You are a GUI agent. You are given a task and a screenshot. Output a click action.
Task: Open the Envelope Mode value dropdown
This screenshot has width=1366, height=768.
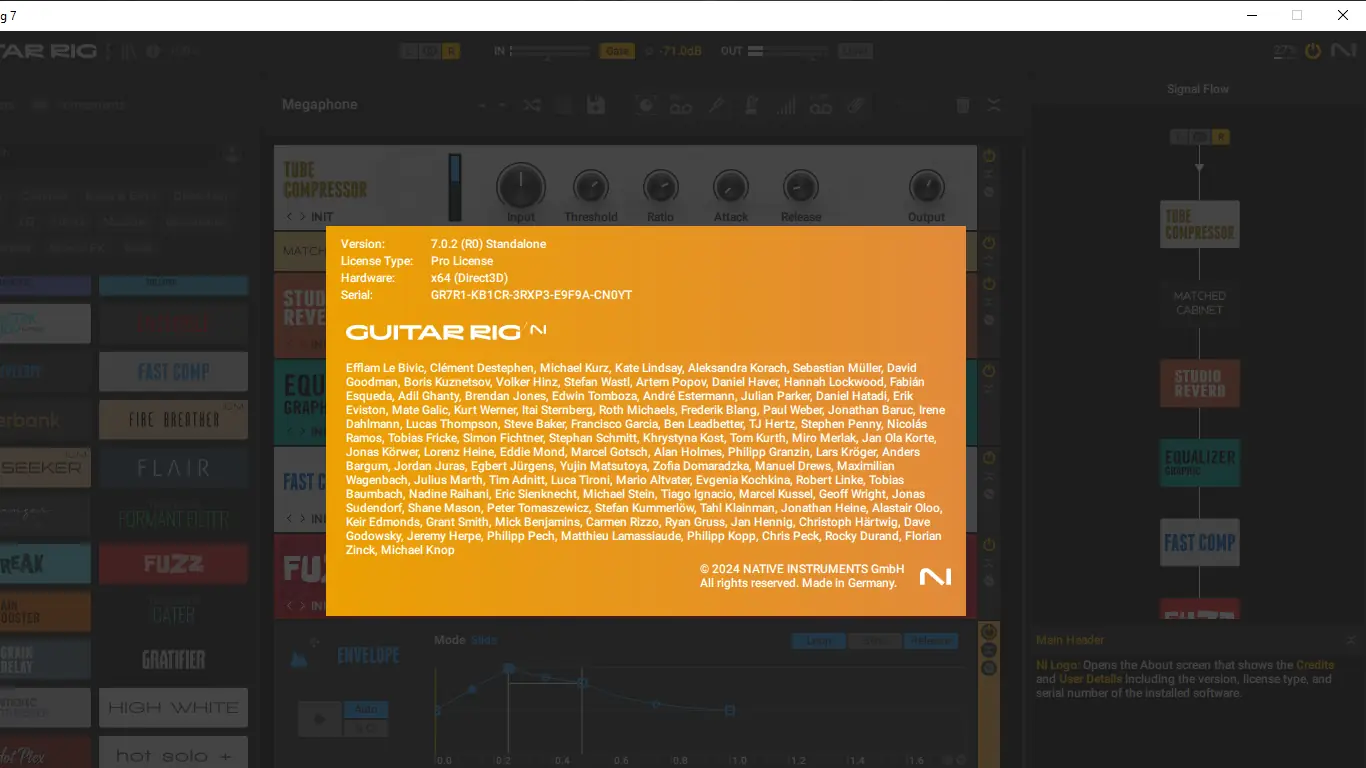(484, 640)
